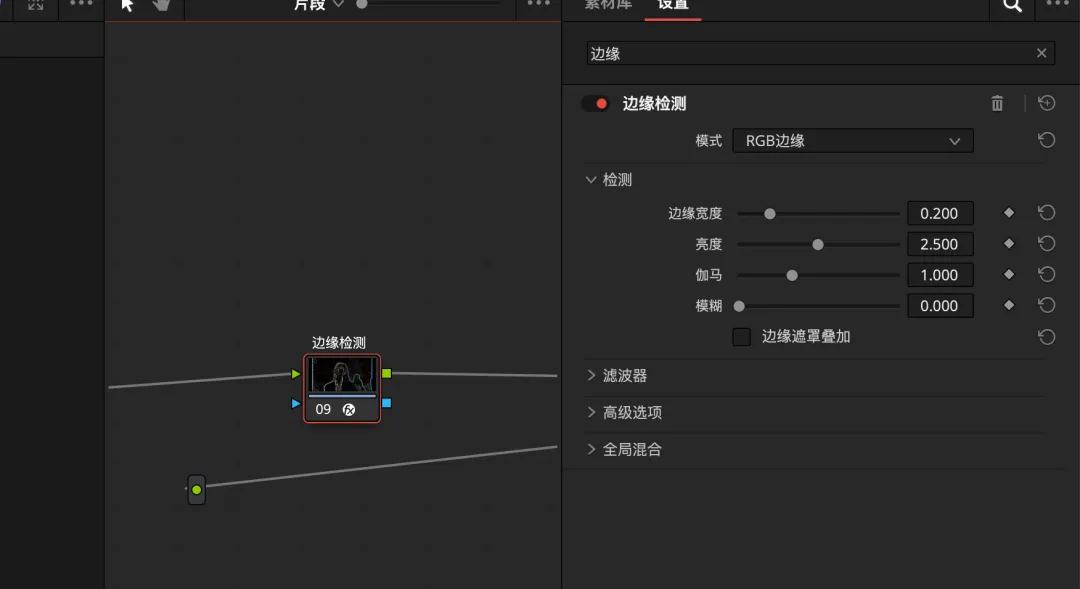Adjust the 模糊 slider handle
This screenshot has width=1080, height=589.
point(739,307)
